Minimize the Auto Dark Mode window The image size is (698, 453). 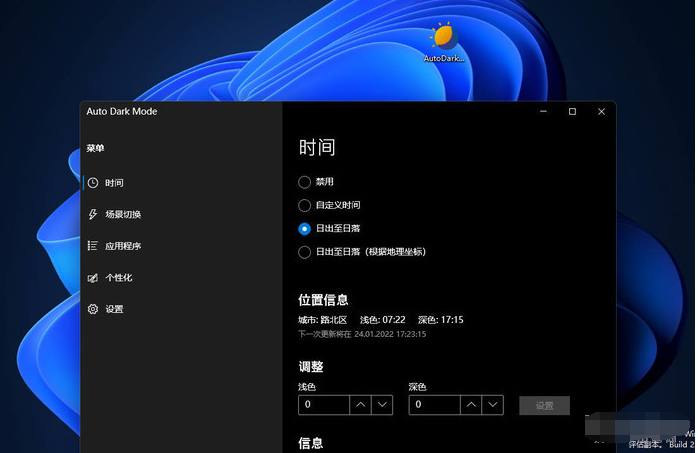[543, 112]
